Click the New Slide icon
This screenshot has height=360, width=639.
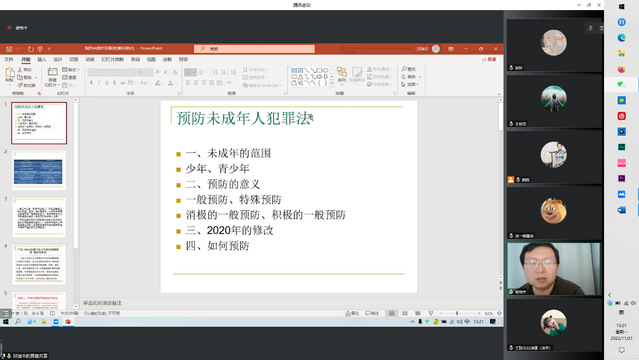click(x=52, y=74)
